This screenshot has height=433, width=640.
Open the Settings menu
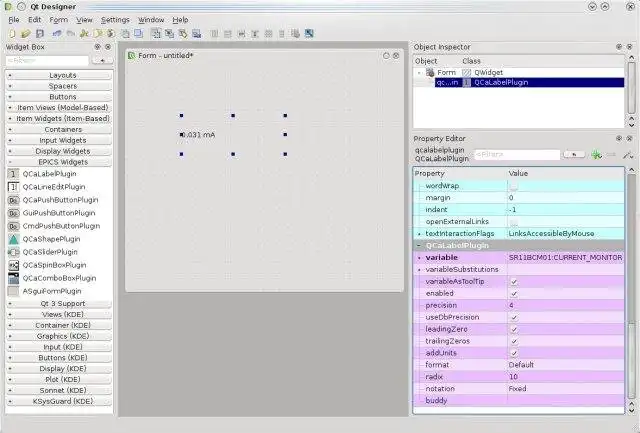point(115,20)
